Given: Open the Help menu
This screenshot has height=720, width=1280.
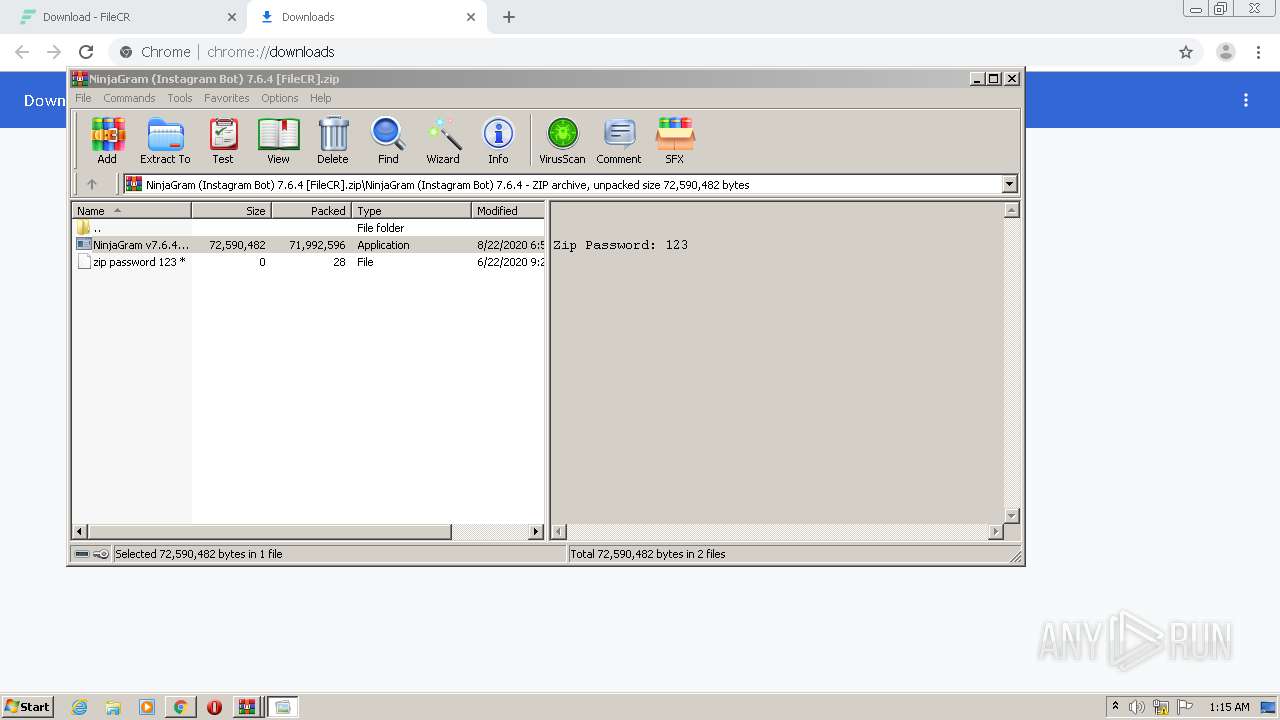Looking at the screenshot, I should 320,98.
